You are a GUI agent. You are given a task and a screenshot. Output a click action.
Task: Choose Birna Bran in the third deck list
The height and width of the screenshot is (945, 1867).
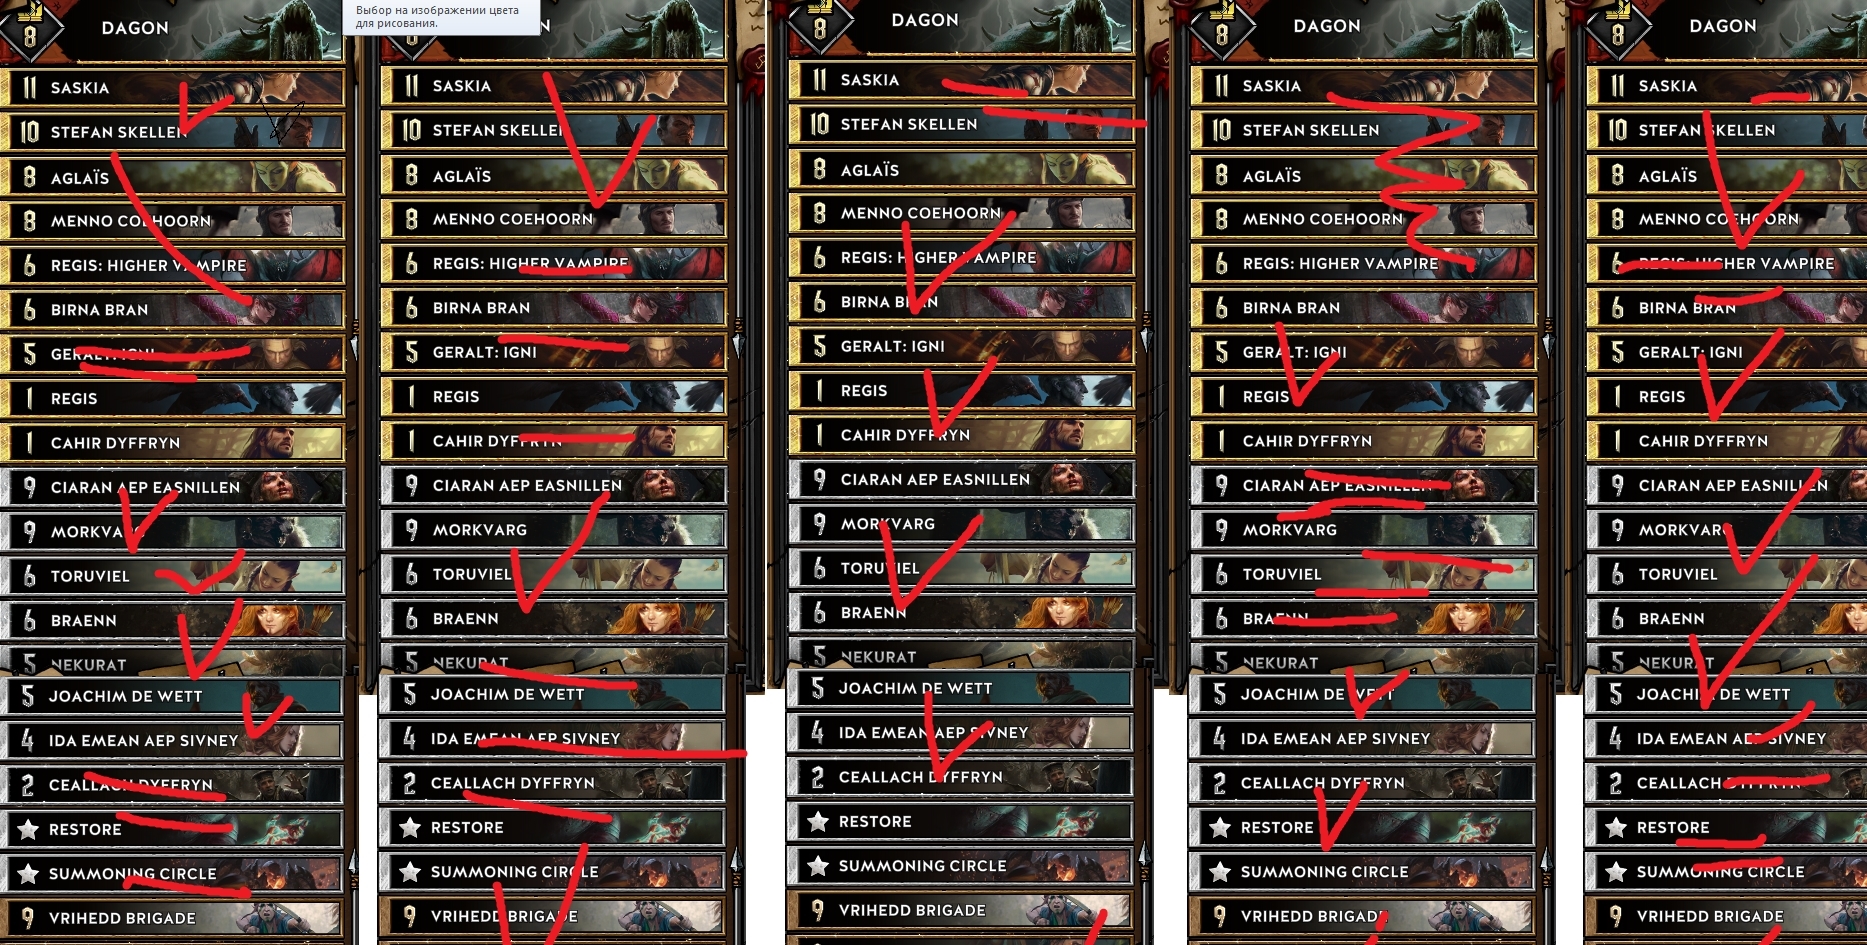(x=963, y=301)
